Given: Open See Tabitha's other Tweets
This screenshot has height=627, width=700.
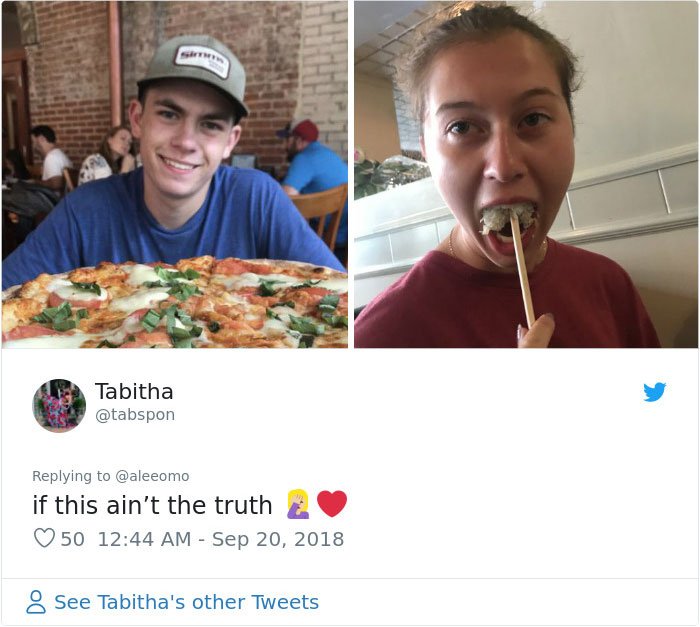Looking at the screenshot, I should point(186,602).
